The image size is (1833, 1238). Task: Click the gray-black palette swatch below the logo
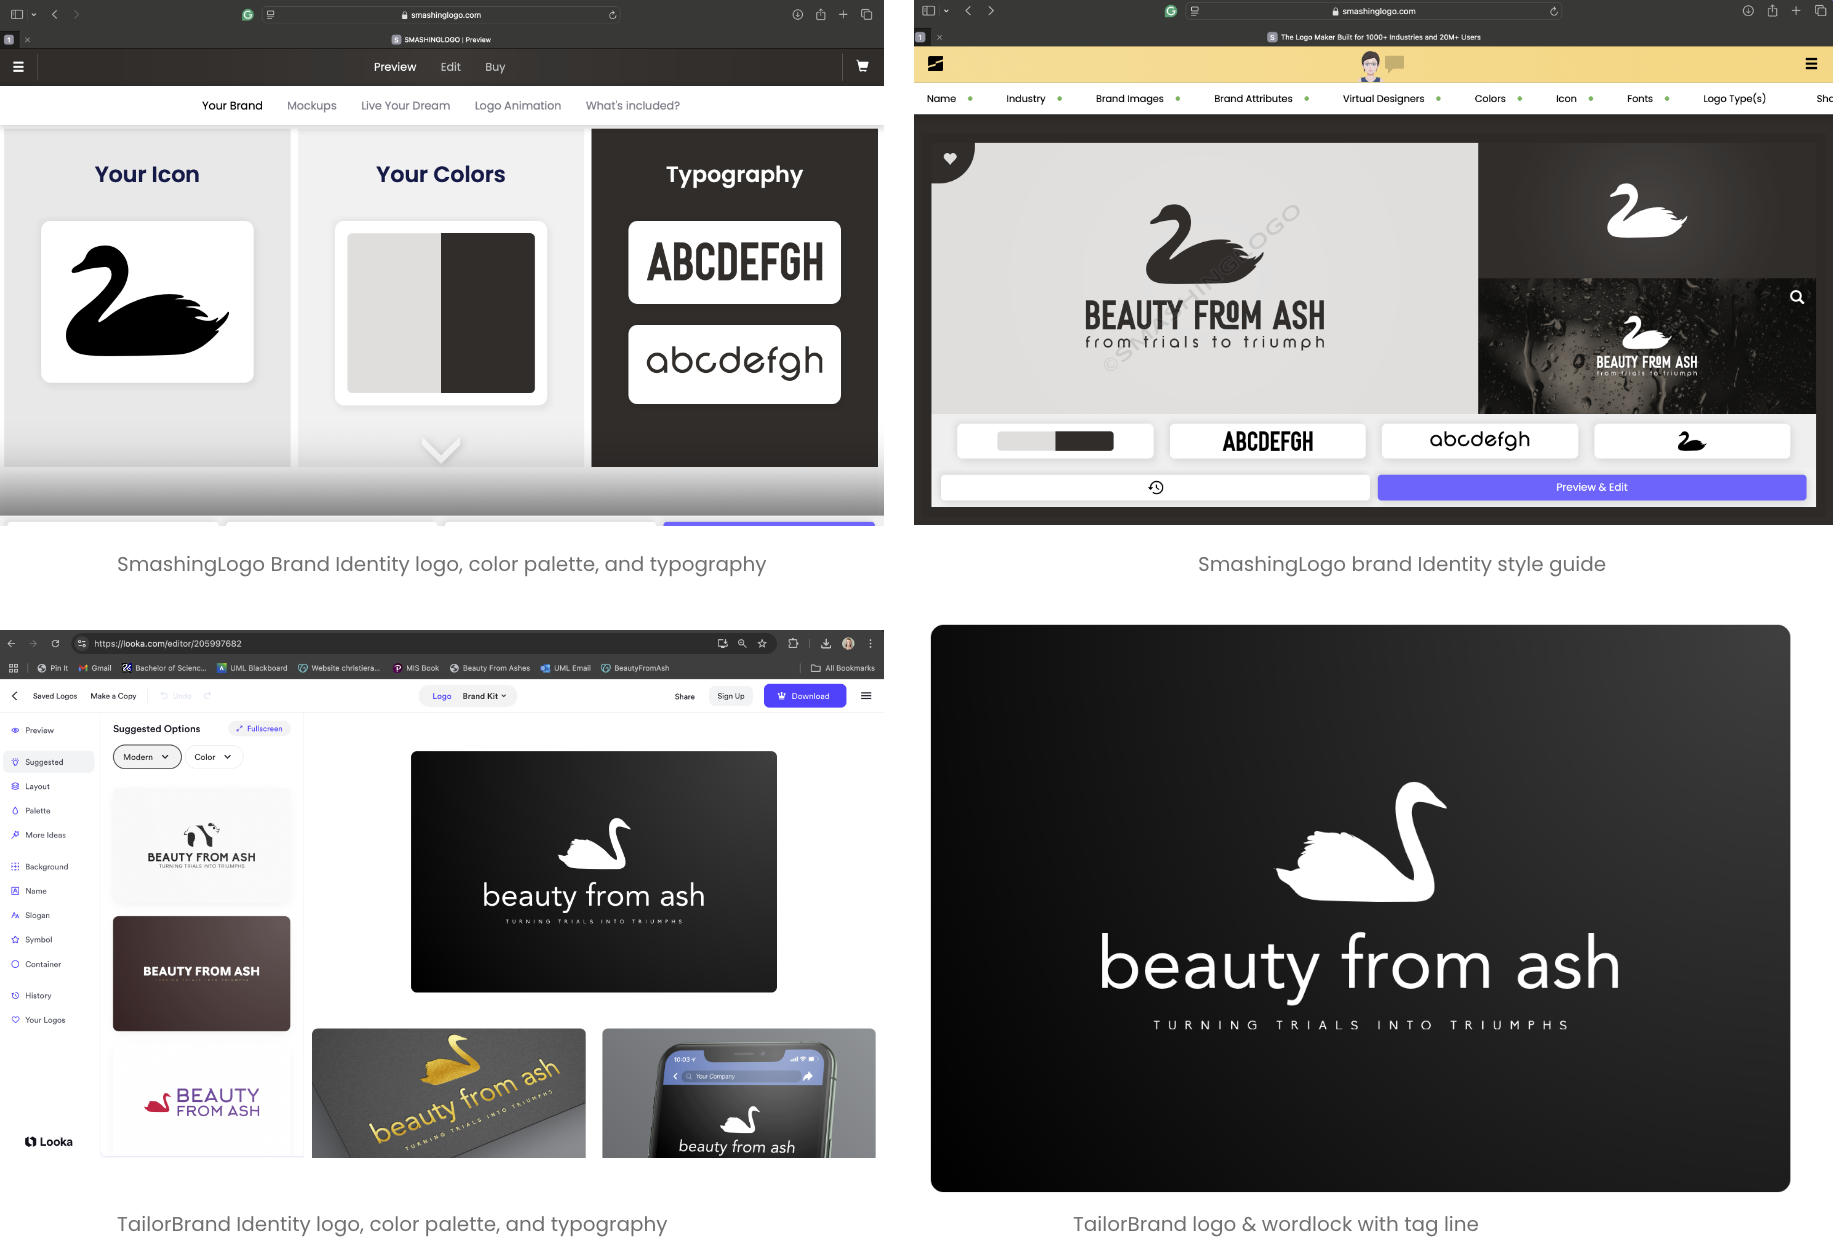pyautogui.click(x=1055, y=441)
